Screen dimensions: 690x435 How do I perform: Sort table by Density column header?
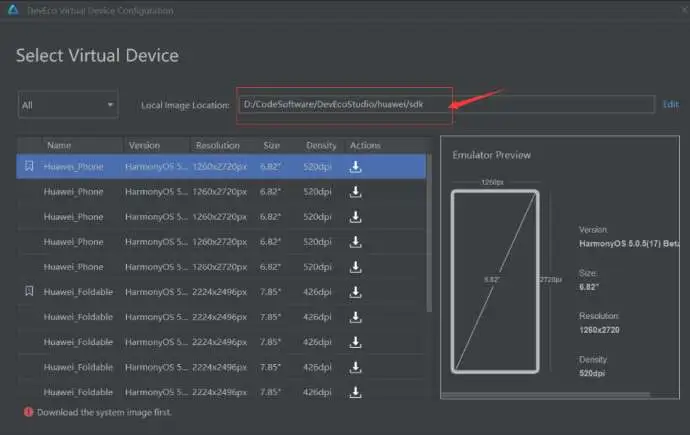(x=321, y=145)
